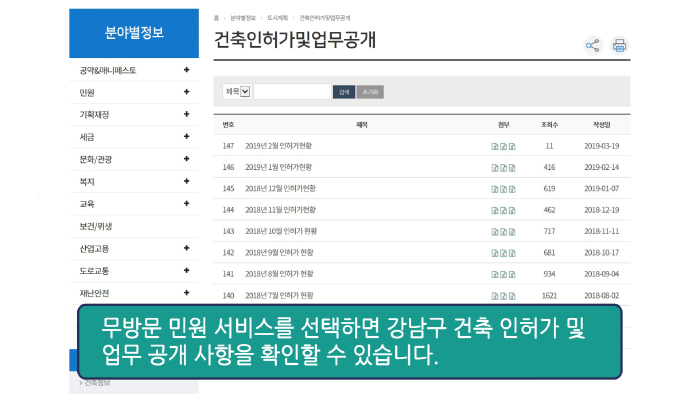Open third attachment icon in row 145
The height and width of the screenshot is (394, 700).
click(x=512, y=189)
